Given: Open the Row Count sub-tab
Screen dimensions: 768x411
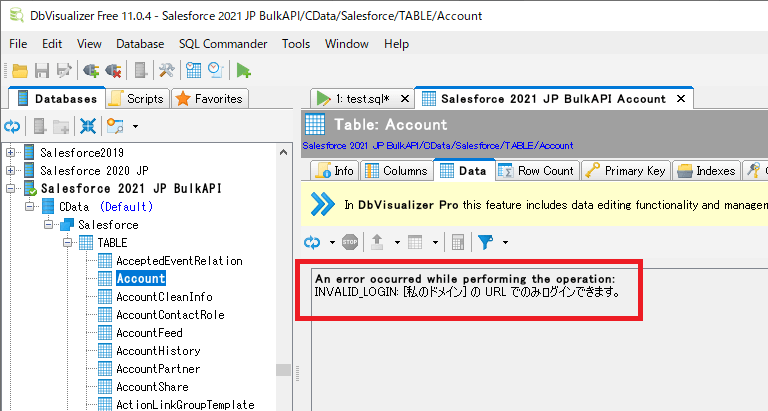Looking at the screenshot, I should (x=537, y=170).
